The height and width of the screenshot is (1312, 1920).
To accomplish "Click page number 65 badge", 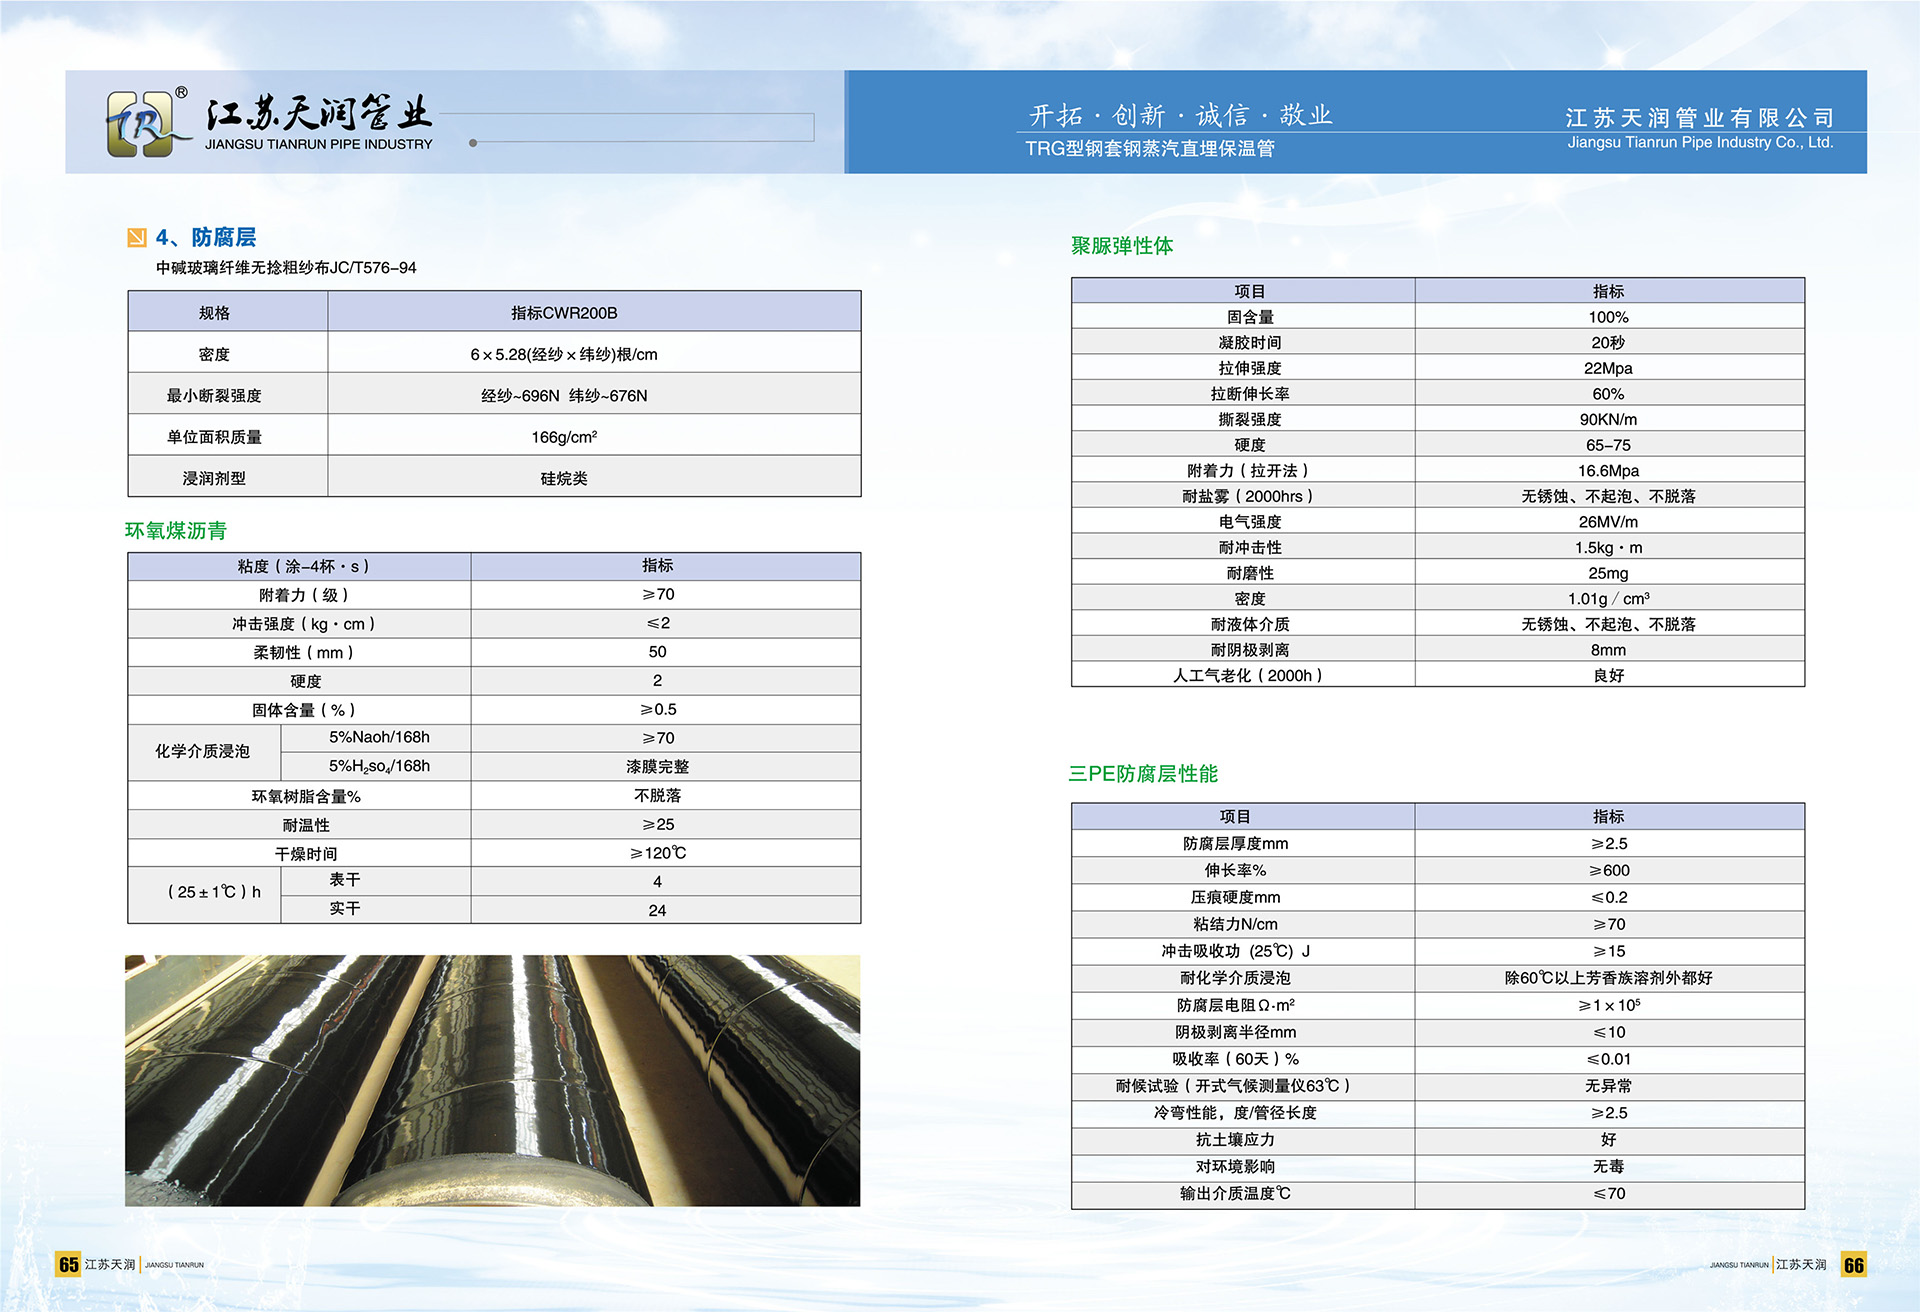I will (68, 1264).
